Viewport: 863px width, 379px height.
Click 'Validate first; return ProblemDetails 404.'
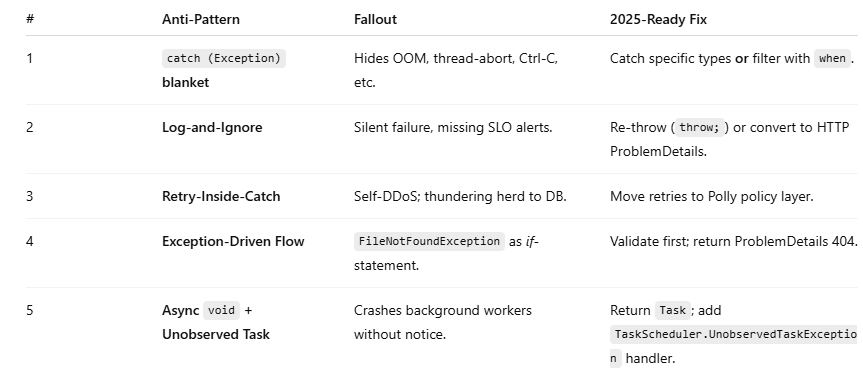point(734,241)
